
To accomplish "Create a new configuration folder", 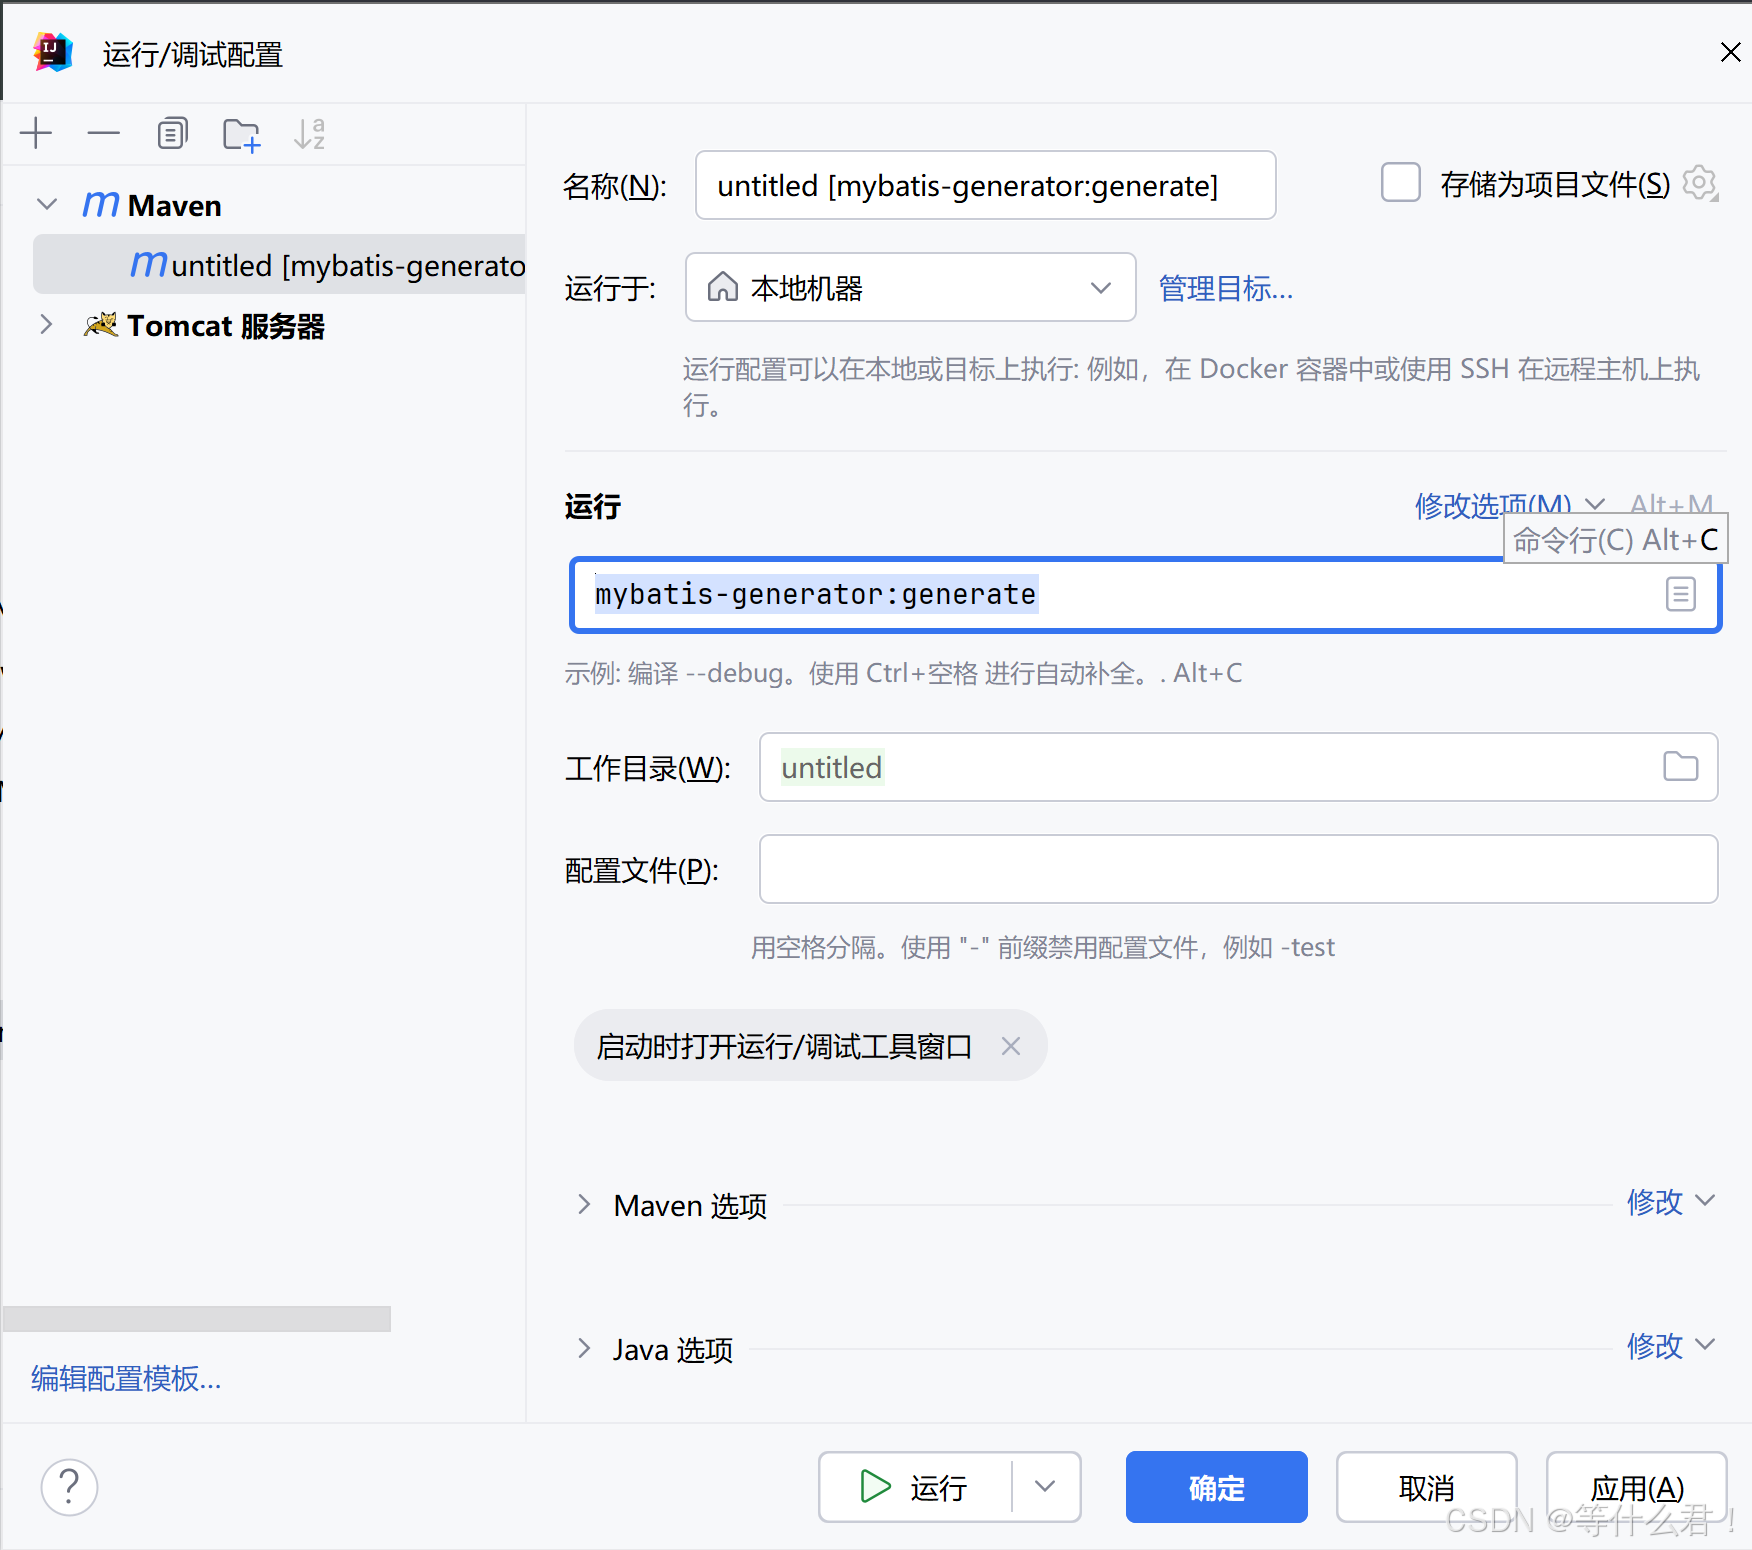I will [x=240, y=133].
